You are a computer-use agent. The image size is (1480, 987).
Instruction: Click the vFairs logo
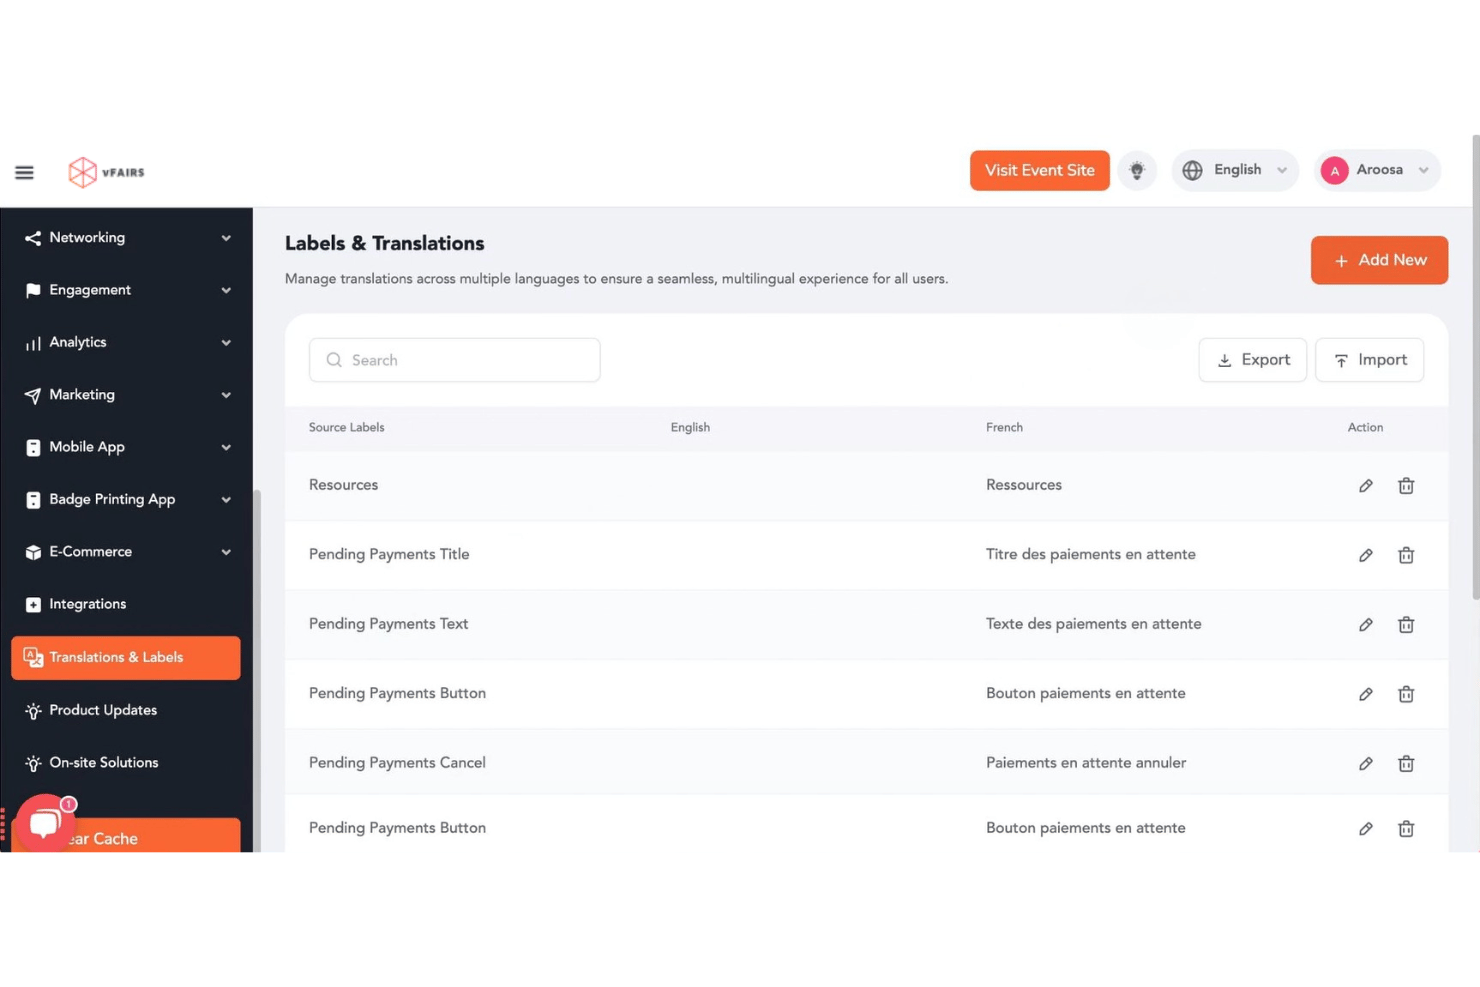107,172
